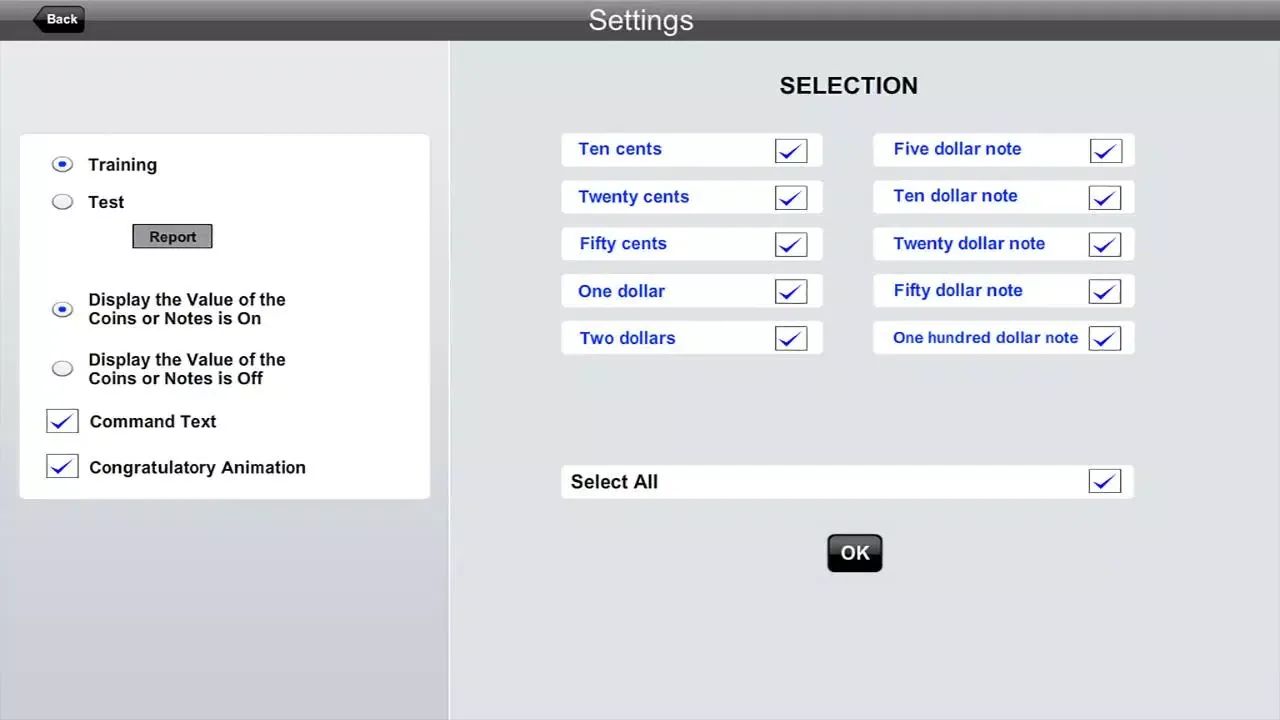Uncheck the Ten cents checkbox
This screenshot has height=720, width=1280.
click(x=790, y=150)
